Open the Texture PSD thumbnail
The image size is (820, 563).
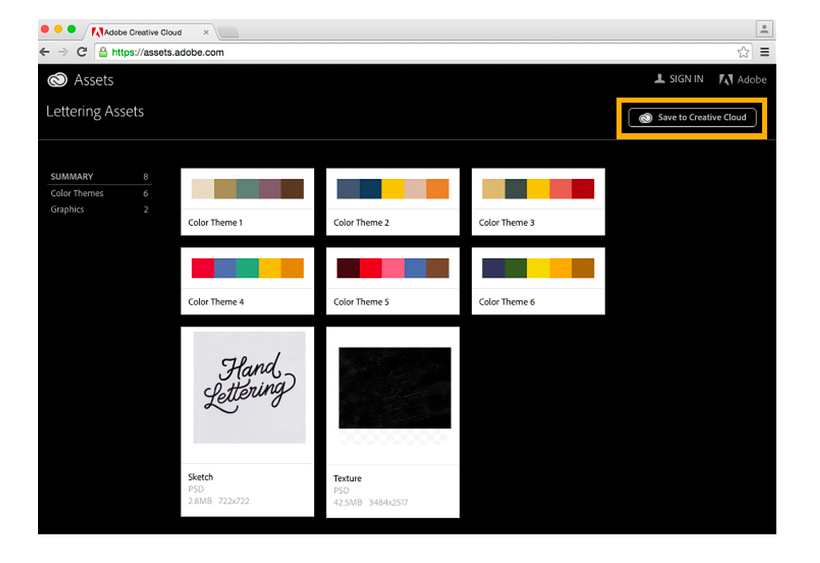[x=394, y=388]
